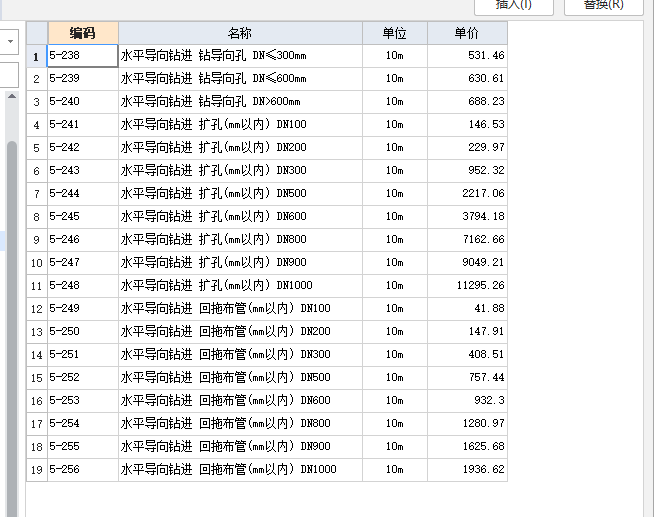Image resolution: width=654 pixels, height=517 pixels.
Task: Click the blank top-left table corner cell
Action: (37, 33)
